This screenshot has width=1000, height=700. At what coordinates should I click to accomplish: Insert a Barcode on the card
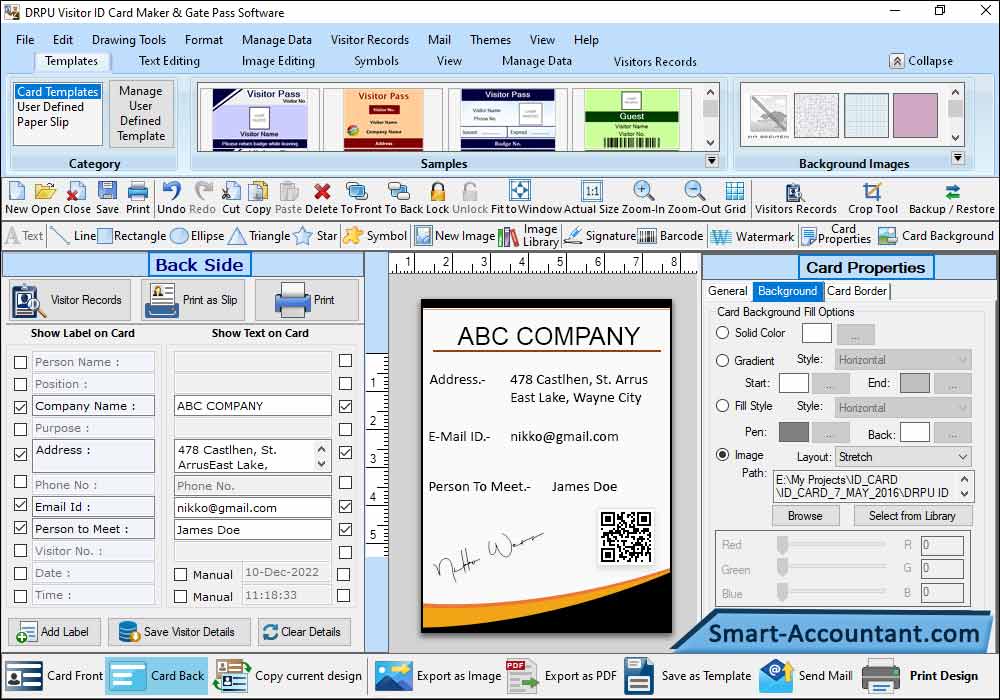point(670,236)
